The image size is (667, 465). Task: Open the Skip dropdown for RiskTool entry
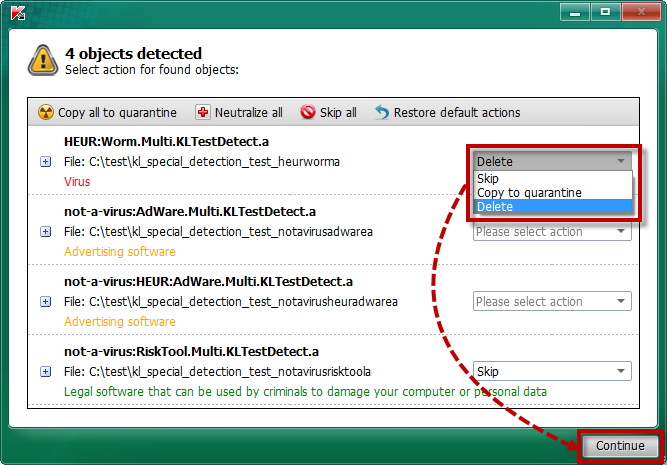coord(552,371)
